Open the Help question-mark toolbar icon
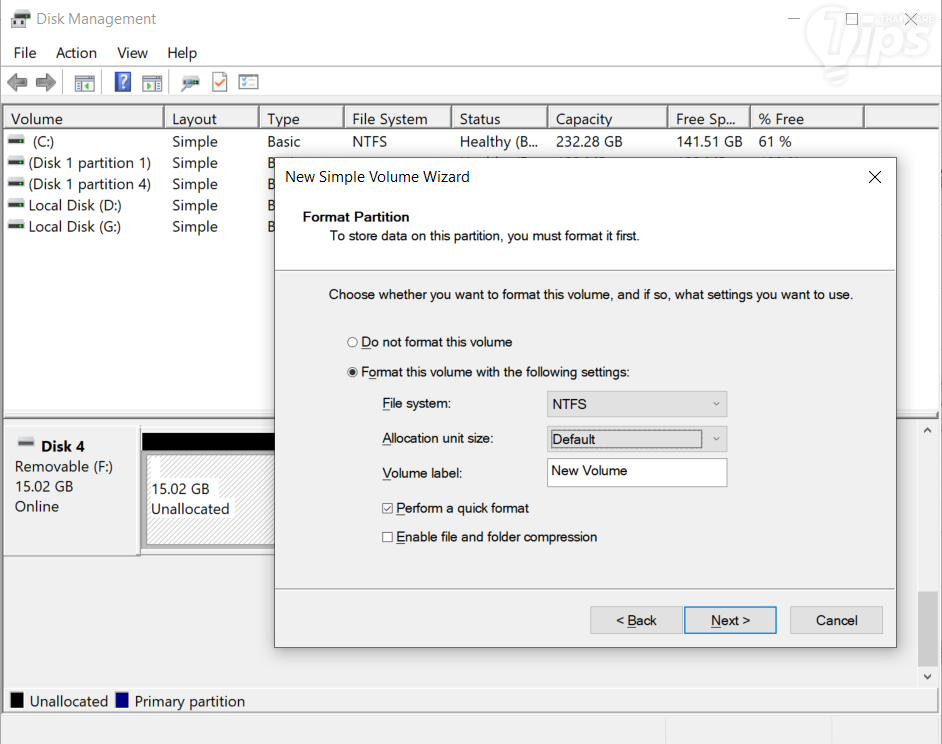 tap(123, 82)
